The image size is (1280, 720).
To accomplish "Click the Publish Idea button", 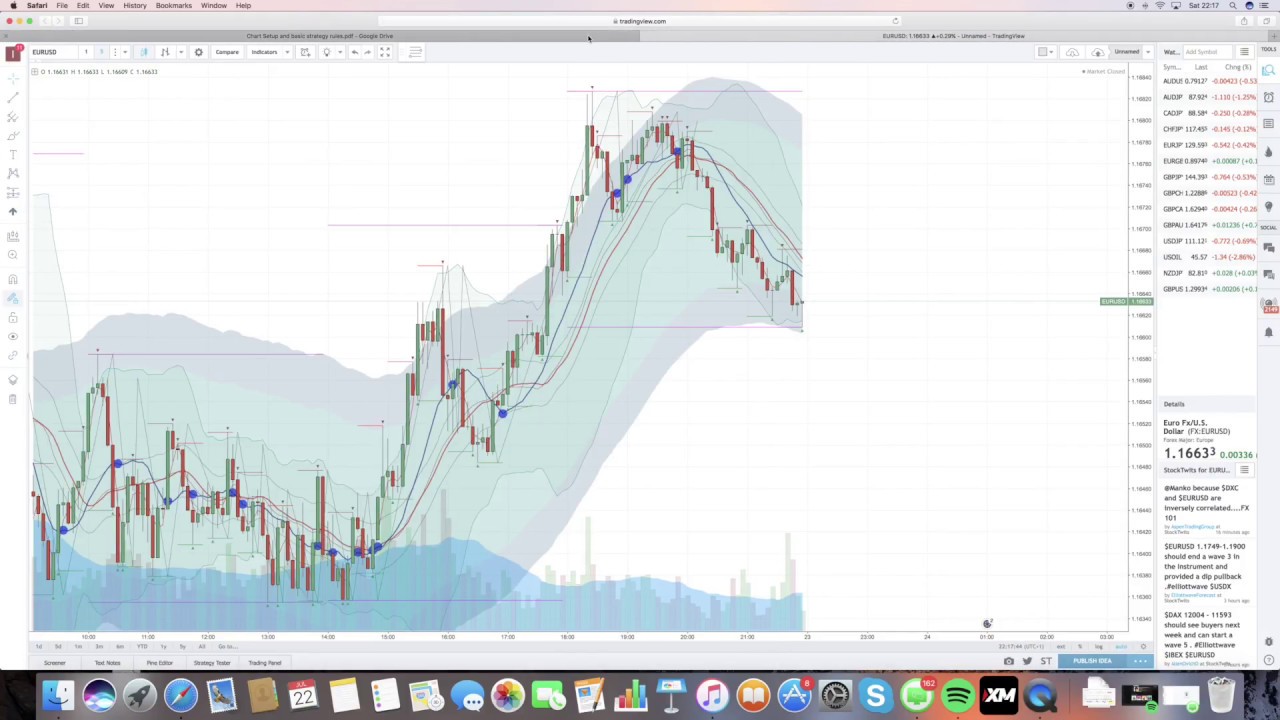I will 1092,661.
